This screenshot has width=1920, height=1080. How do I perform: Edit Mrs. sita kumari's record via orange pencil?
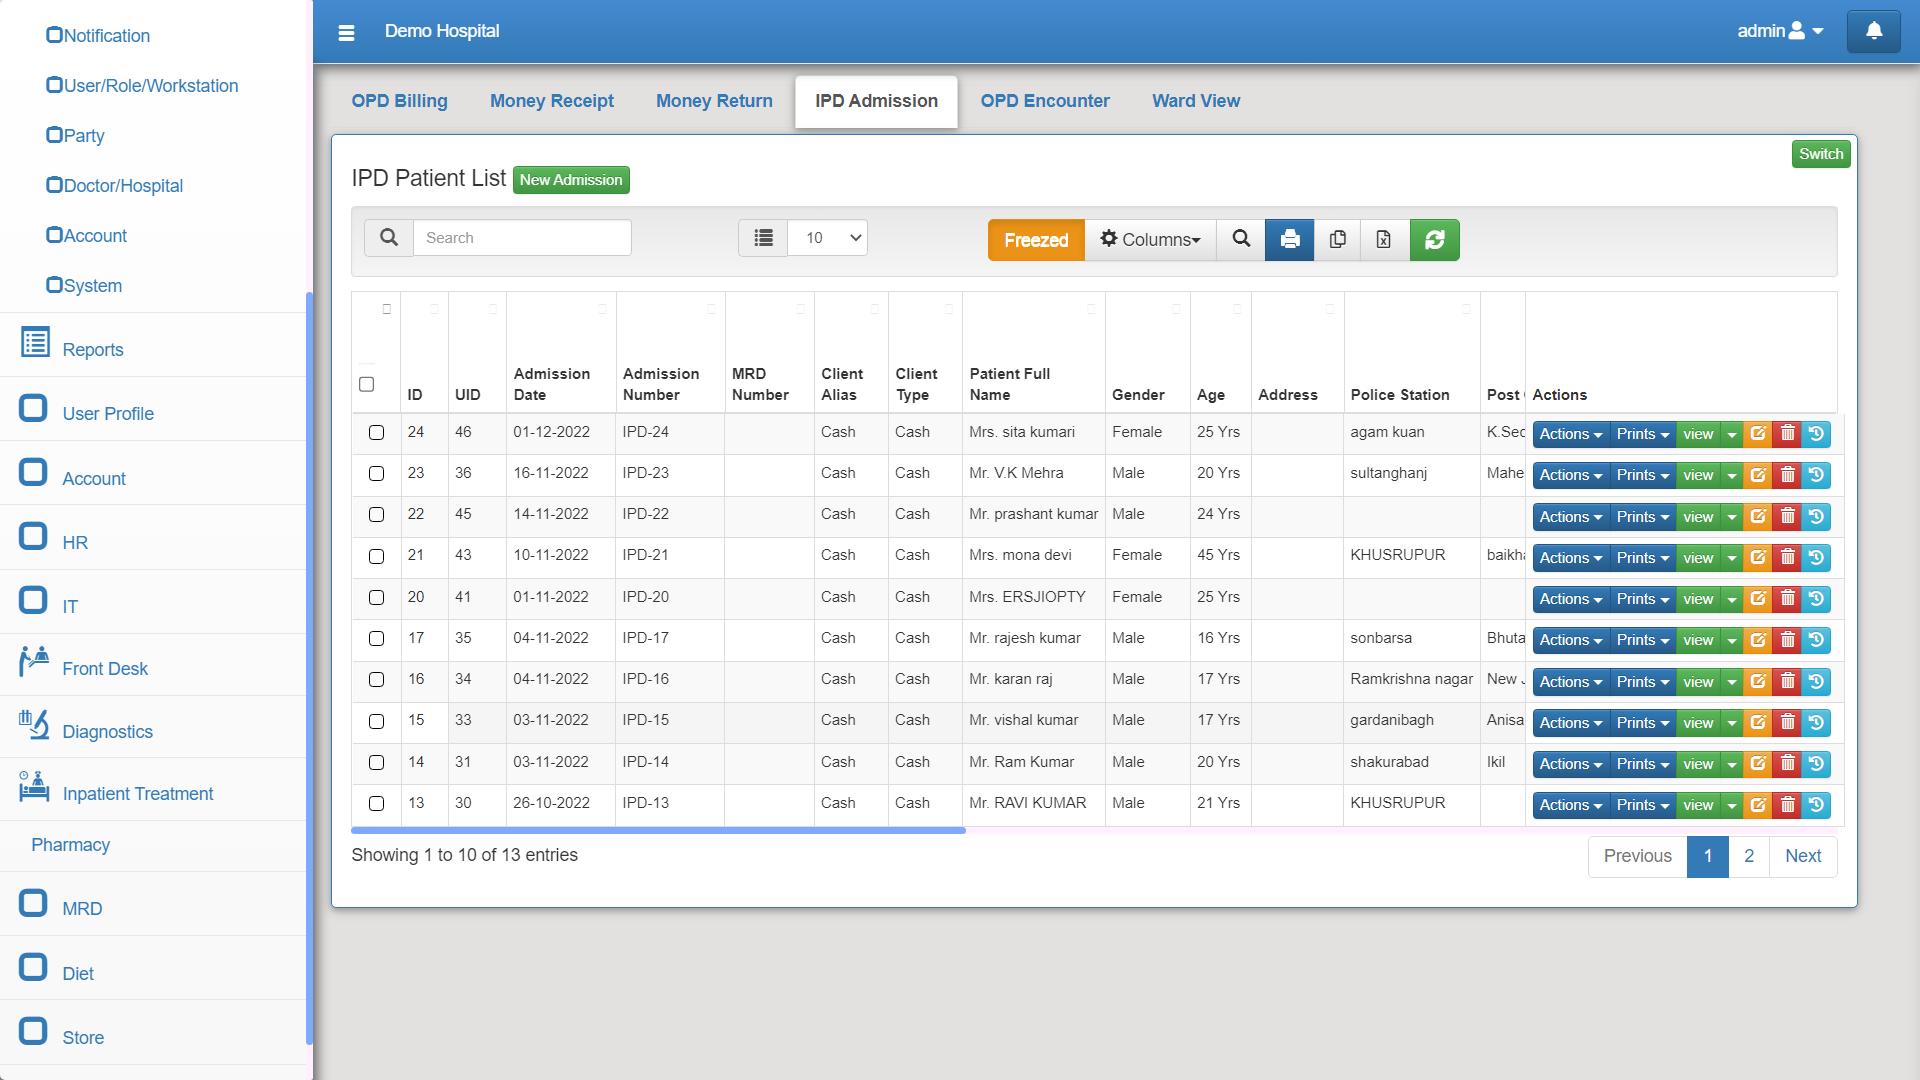coord(1758,434)
